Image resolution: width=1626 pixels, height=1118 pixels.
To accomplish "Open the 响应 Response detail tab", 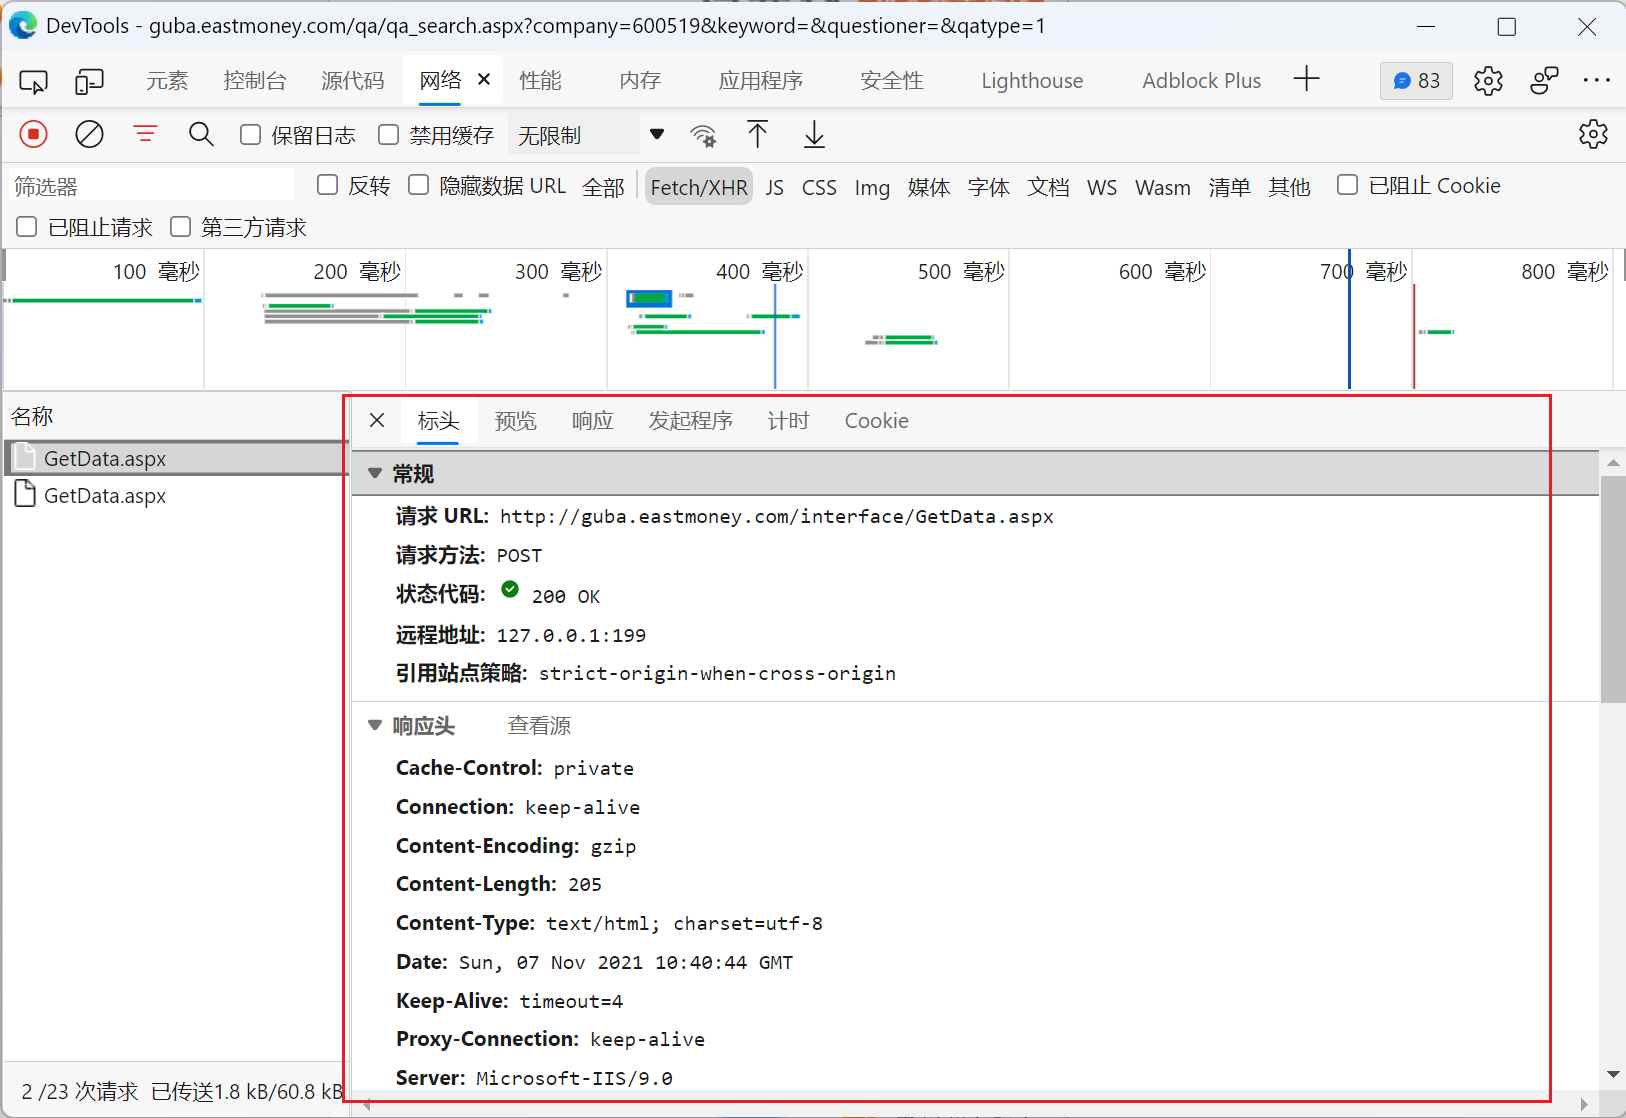I will 593,421.
